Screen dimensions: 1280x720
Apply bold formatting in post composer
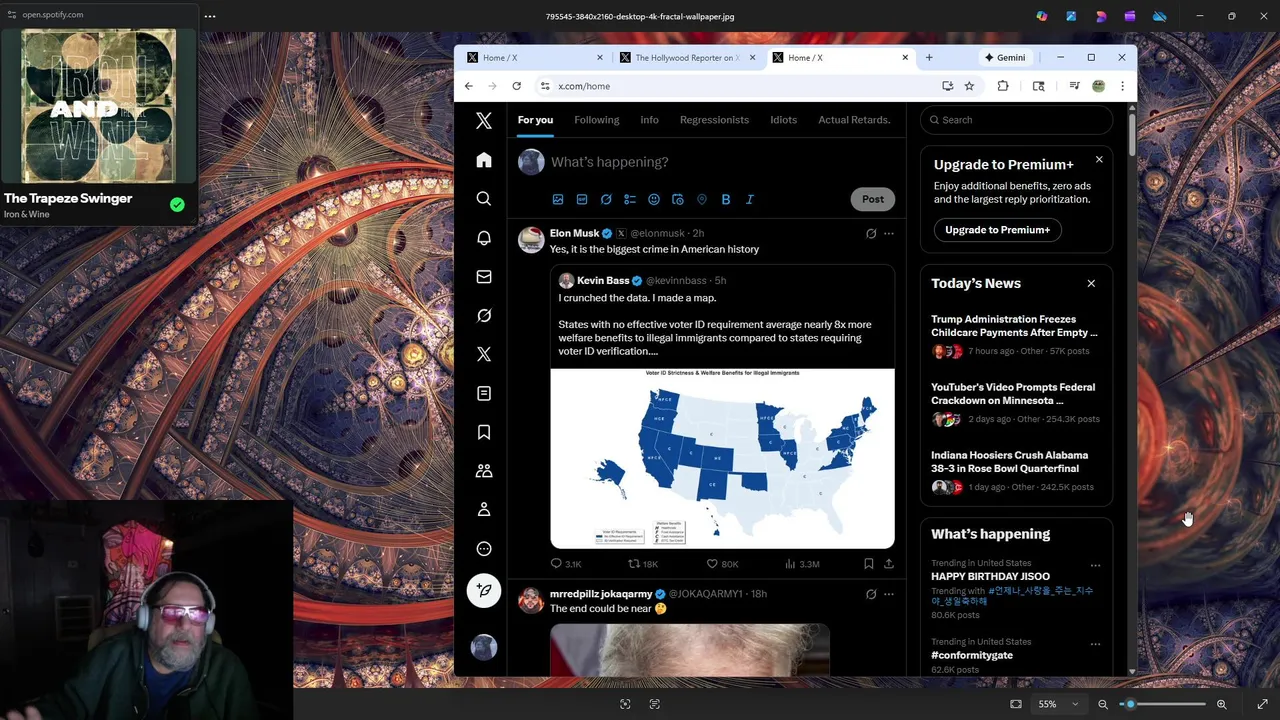click(726, 199)
